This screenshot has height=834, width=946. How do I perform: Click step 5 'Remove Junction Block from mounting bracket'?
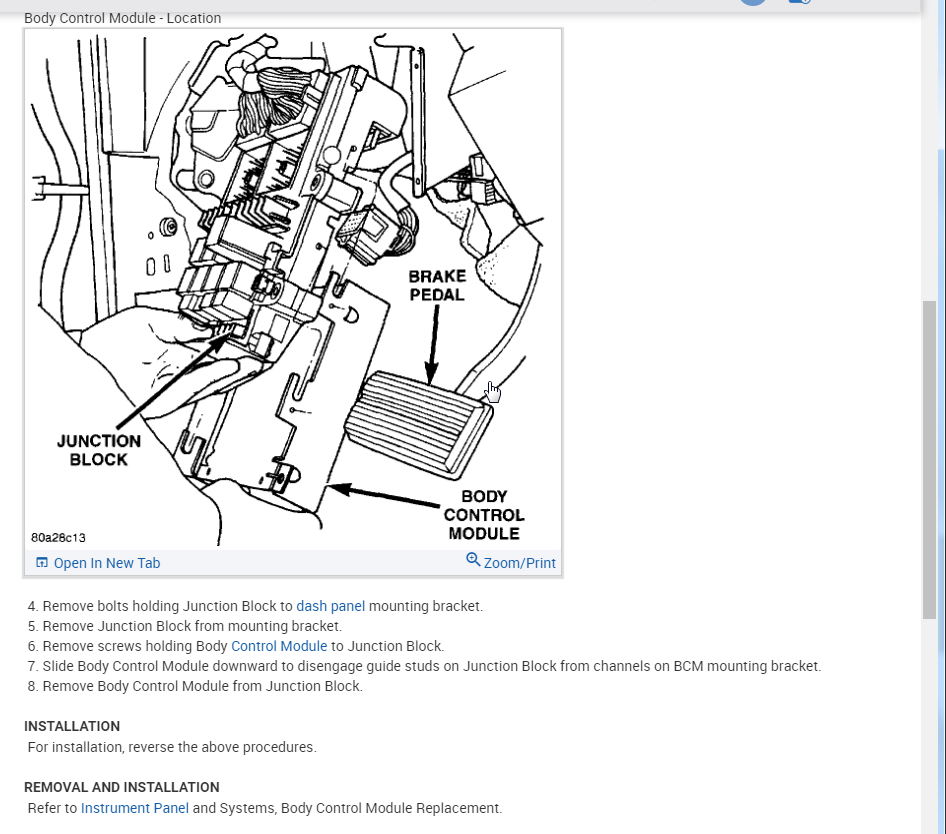click(x=185, y=626)
